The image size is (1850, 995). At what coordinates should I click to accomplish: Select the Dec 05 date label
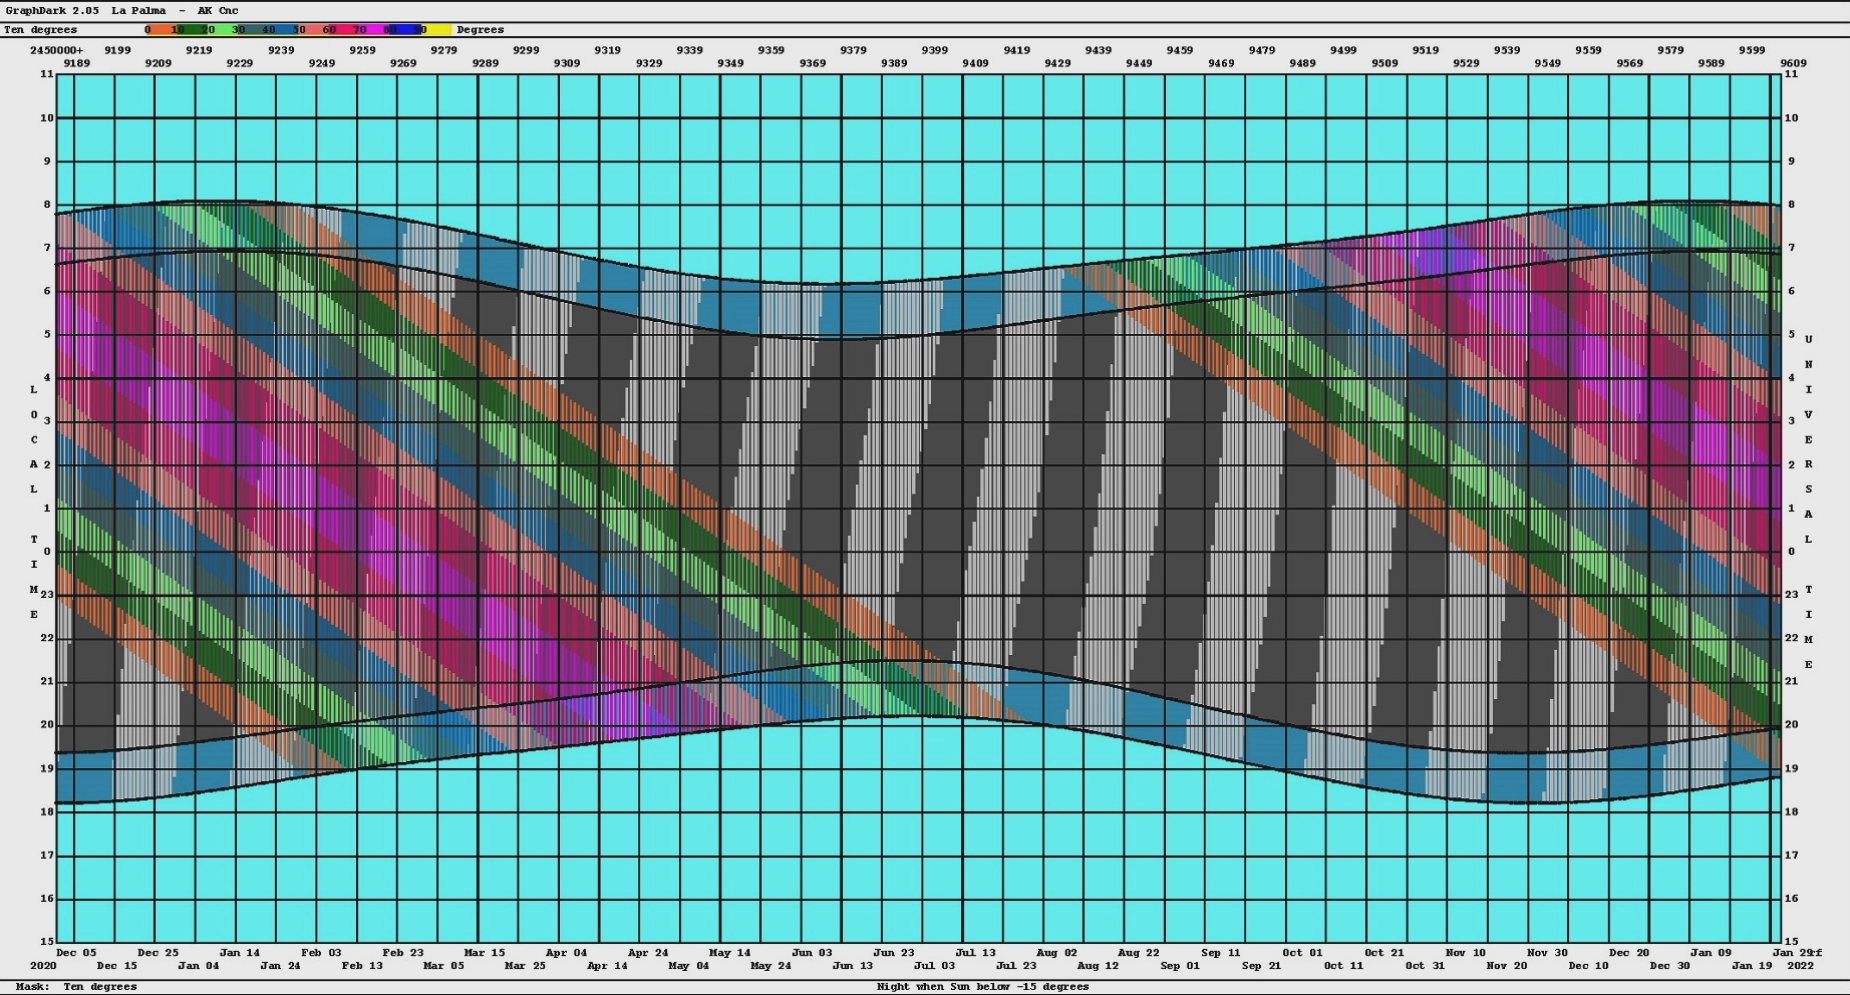tap(76, 953)
